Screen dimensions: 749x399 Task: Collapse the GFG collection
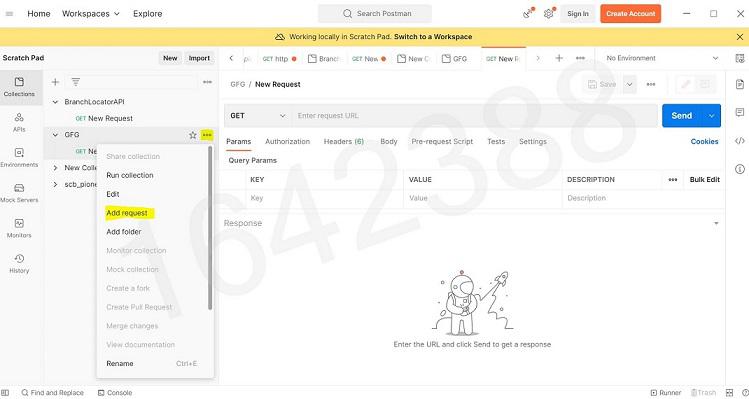pyautogui.click(x=55, y=135)
